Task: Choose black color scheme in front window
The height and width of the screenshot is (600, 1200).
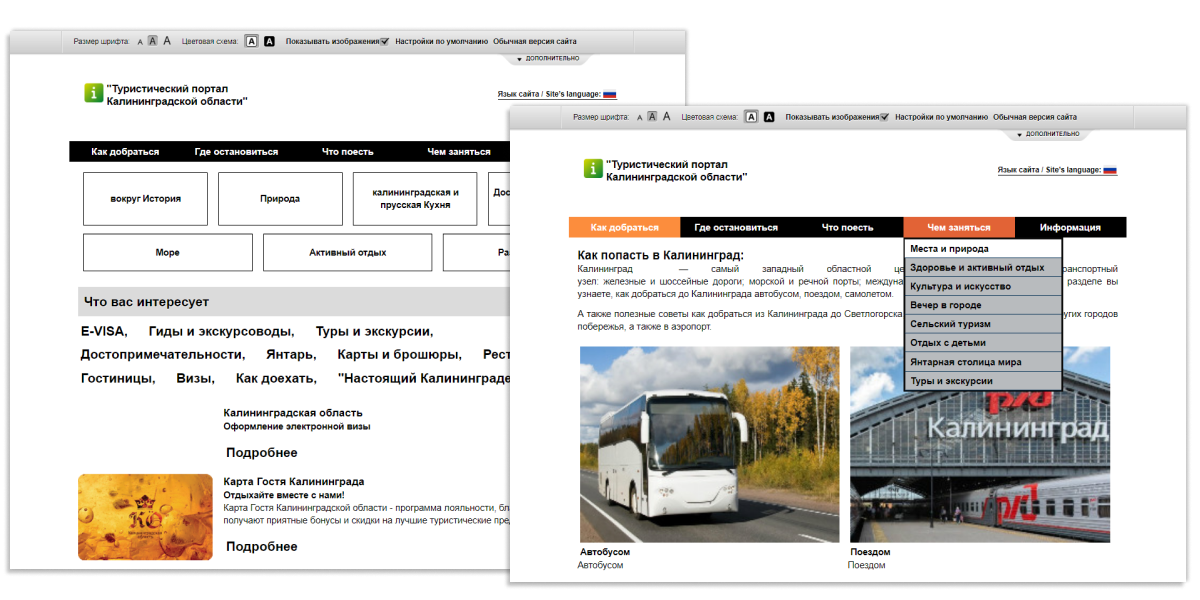Action: click(769, 117)
